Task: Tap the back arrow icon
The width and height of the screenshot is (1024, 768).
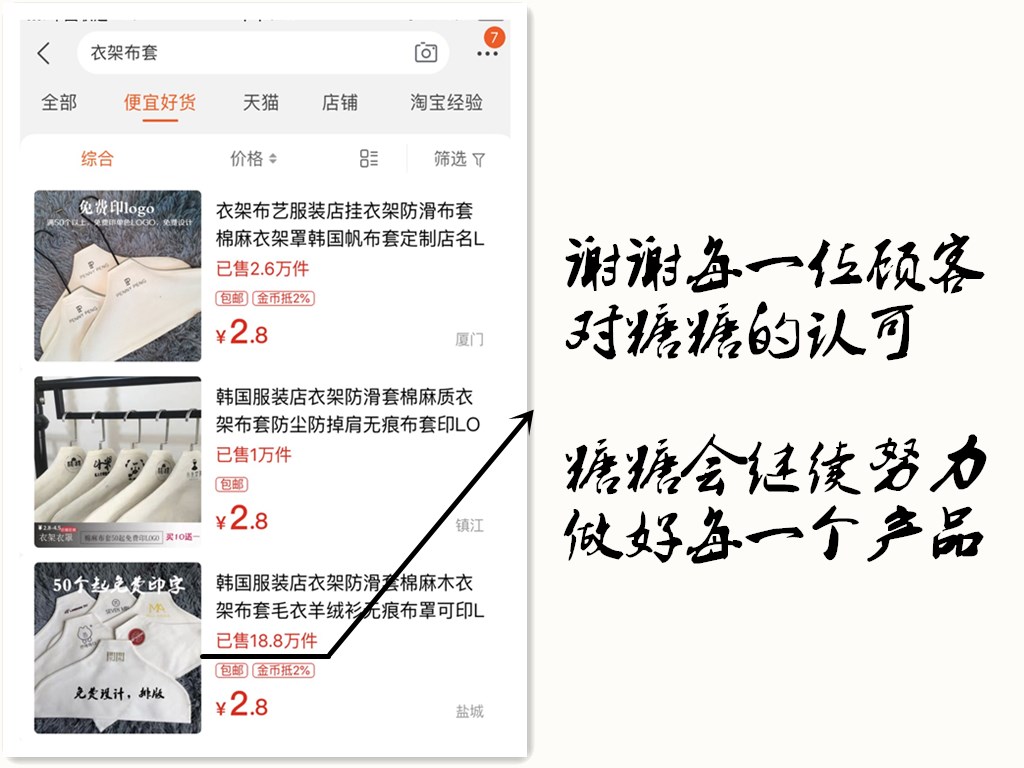Action: [44, 53]
